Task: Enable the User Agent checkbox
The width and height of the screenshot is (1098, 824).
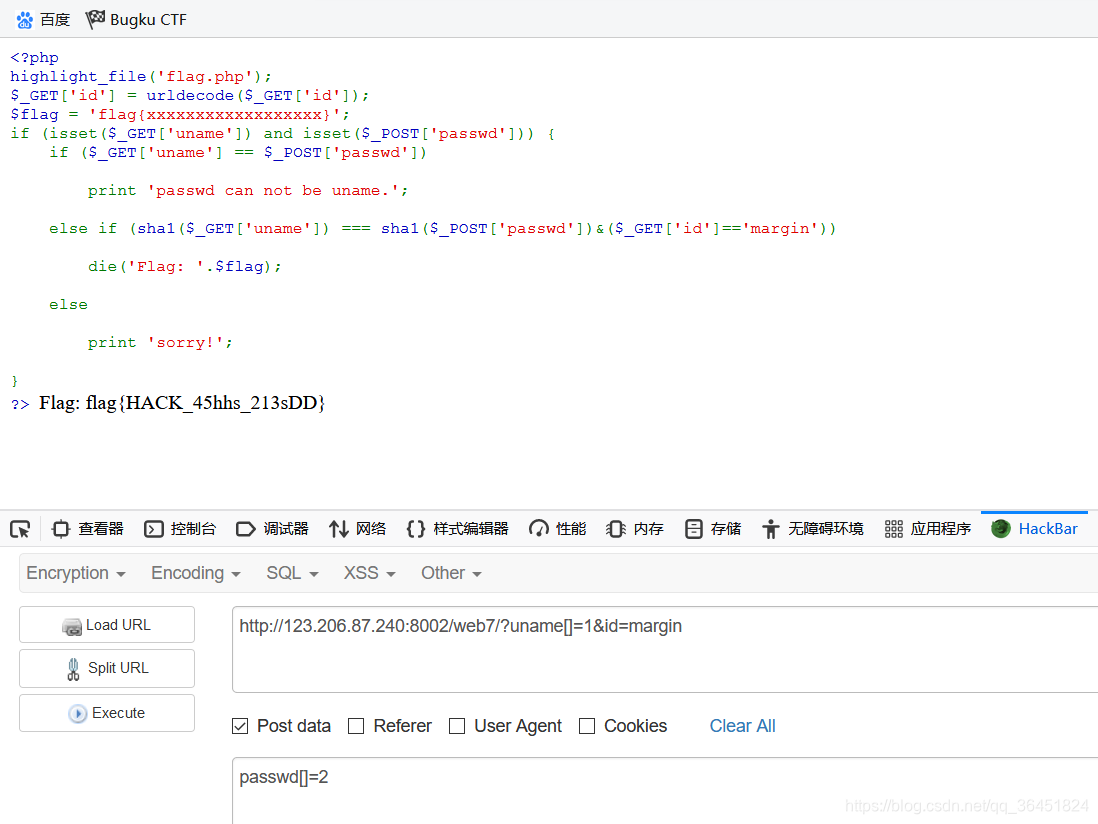Action: click(457, 726)
